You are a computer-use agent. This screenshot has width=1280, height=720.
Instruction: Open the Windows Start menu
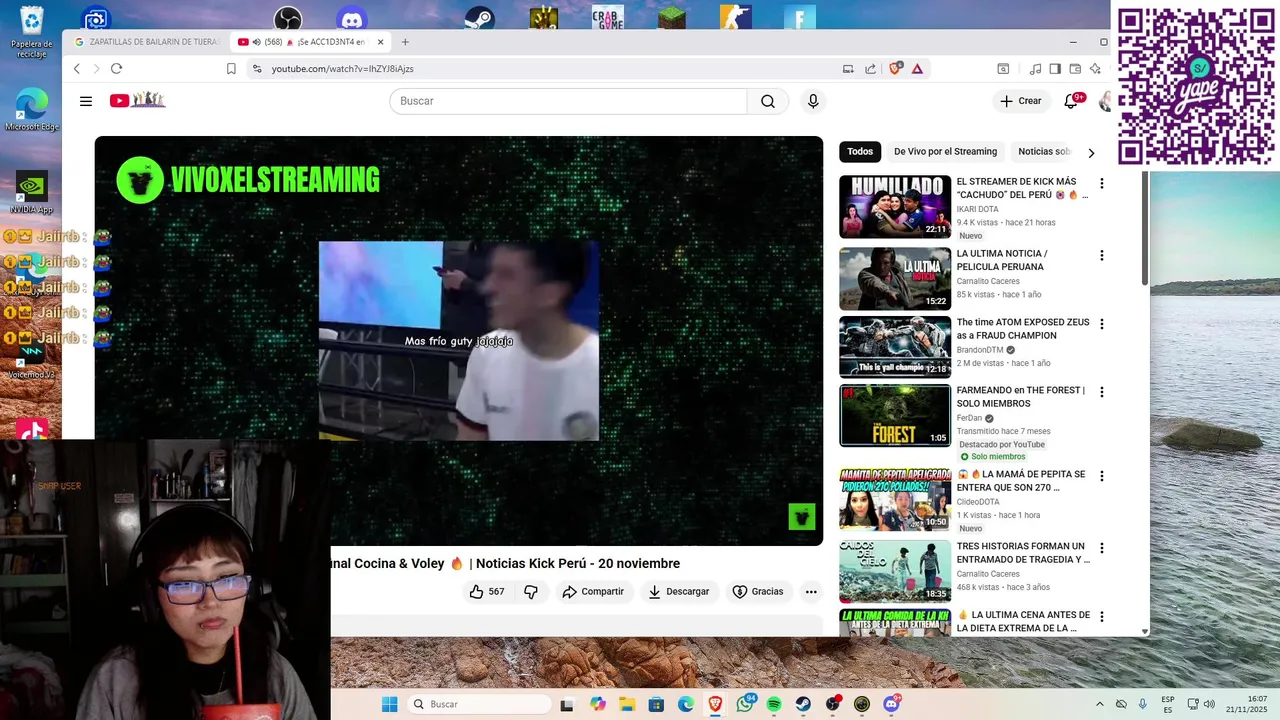(389, 704)
